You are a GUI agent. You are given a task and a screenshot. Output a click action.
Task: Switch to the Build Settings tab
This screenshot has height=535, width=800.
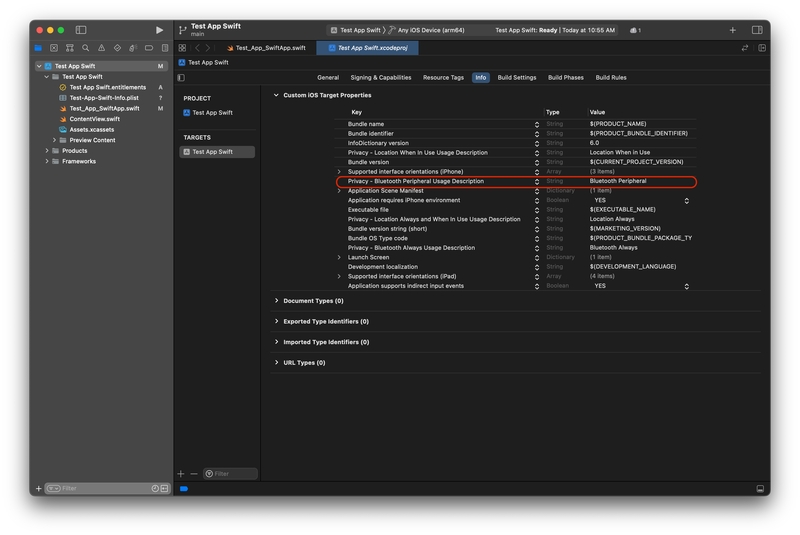pyautogui.click(x=517, y=77)
